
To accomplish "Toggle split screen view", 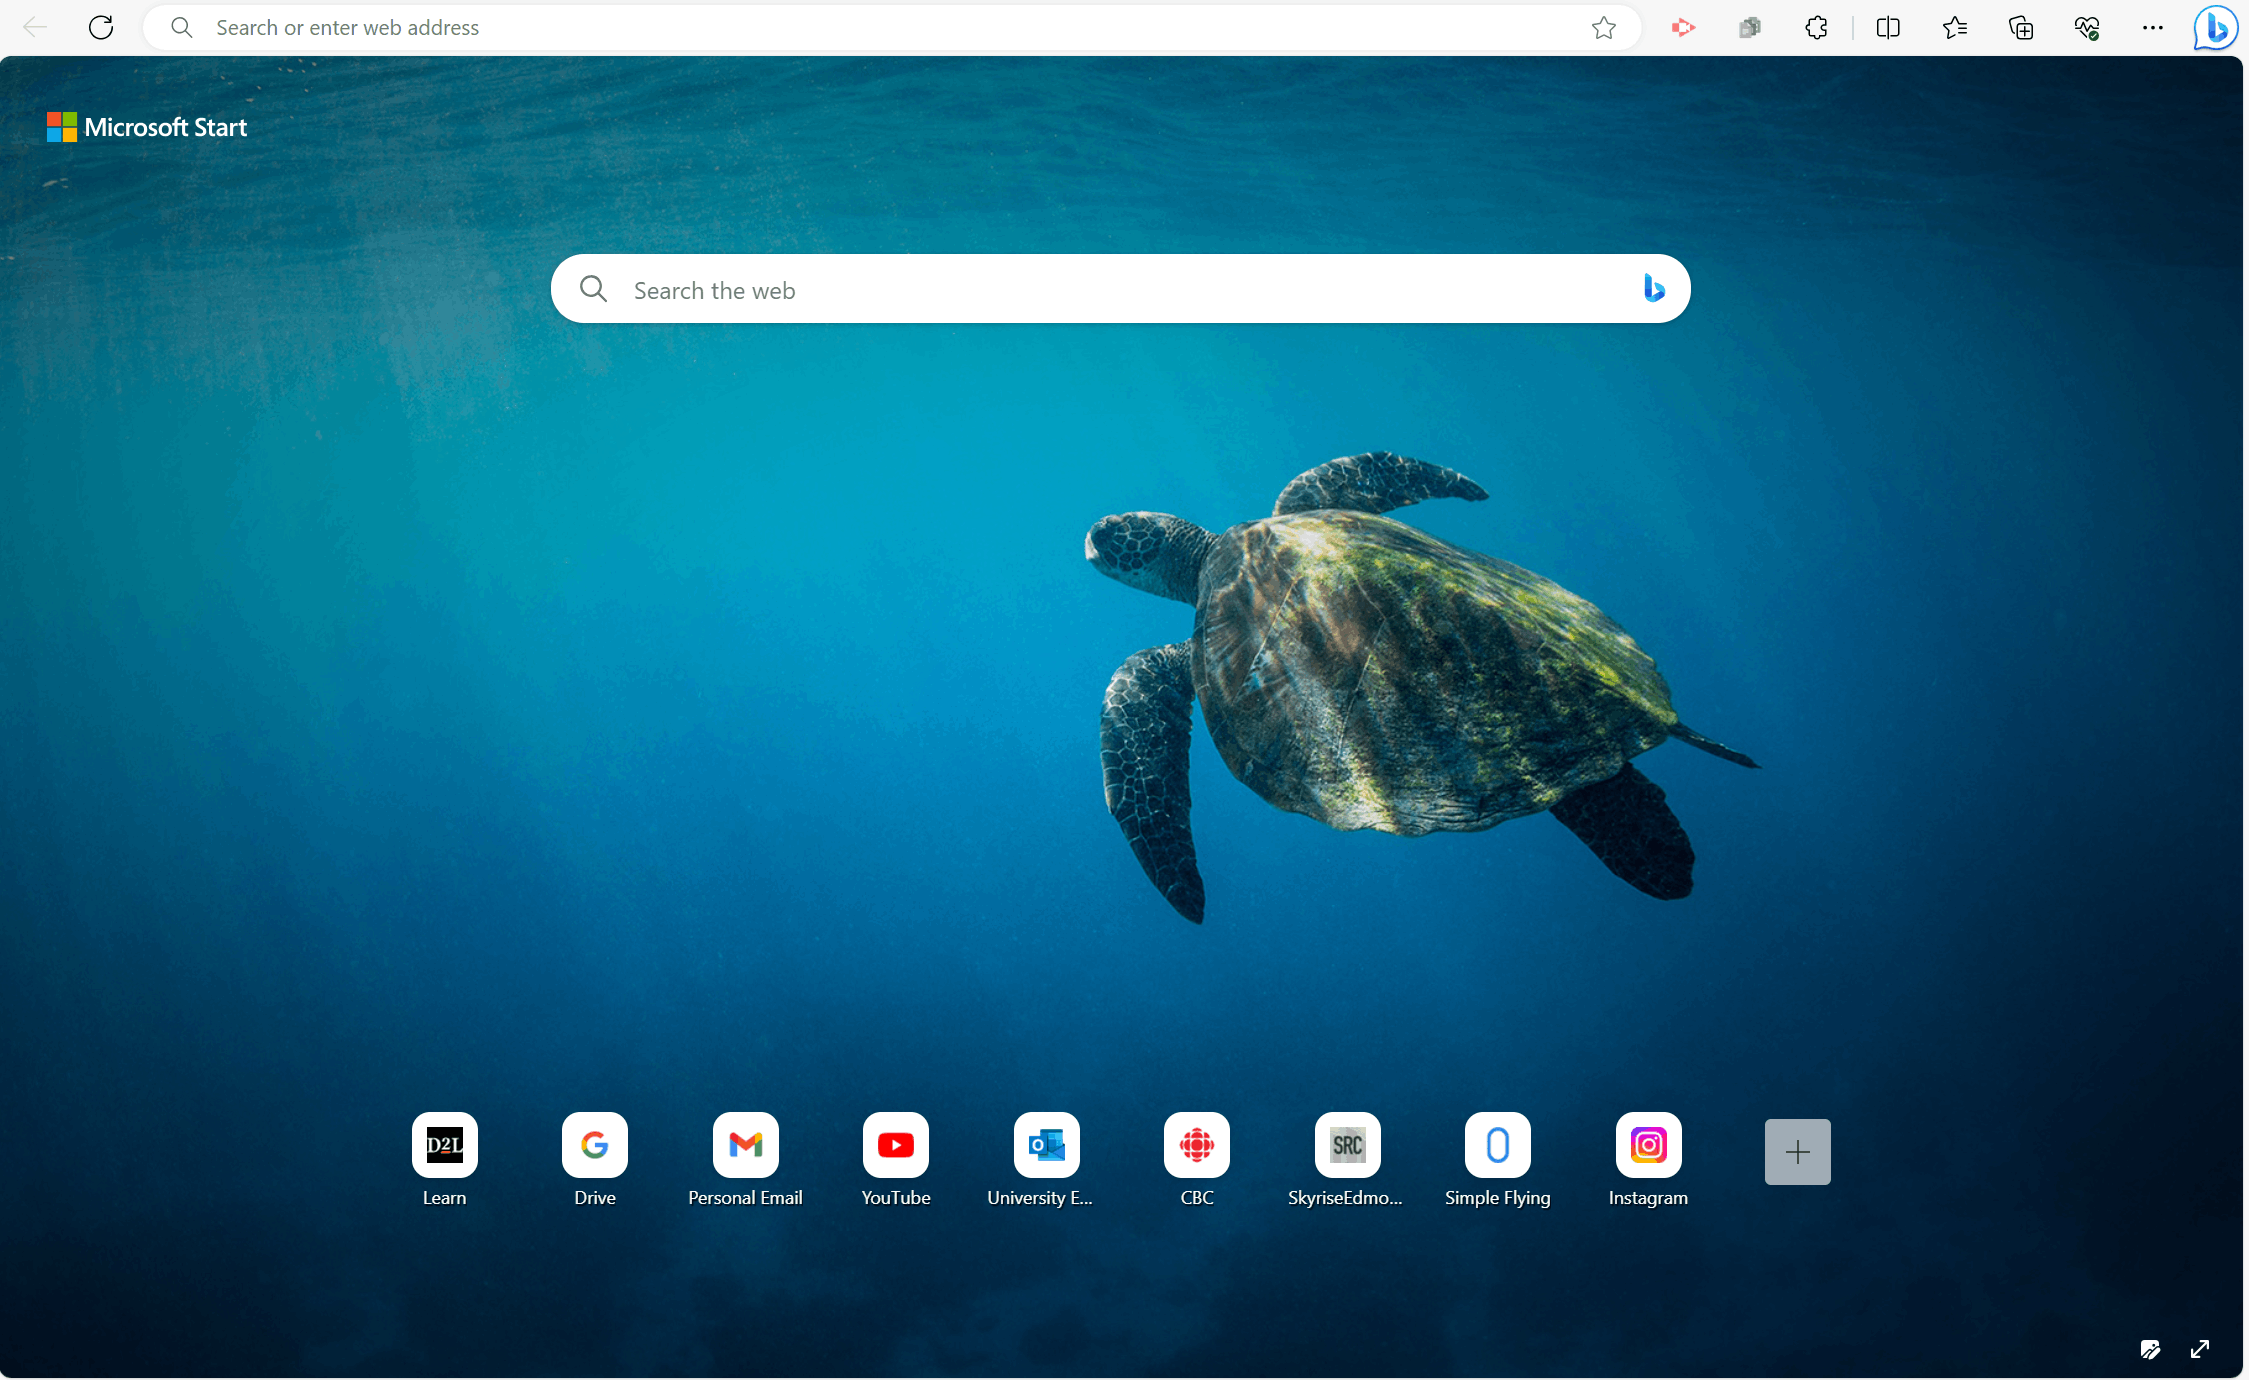I will coord(1888,28).
